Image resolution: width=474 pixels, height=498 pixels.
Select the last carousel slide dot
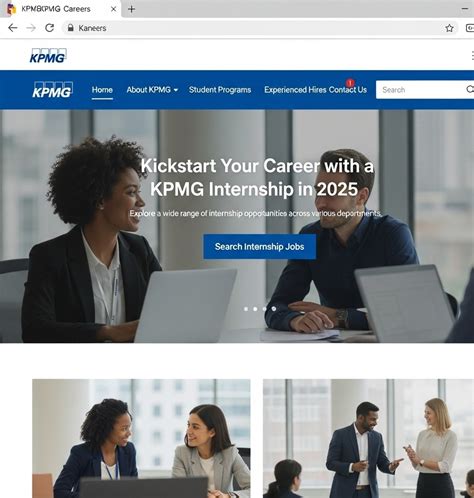[x=274, y=309]
